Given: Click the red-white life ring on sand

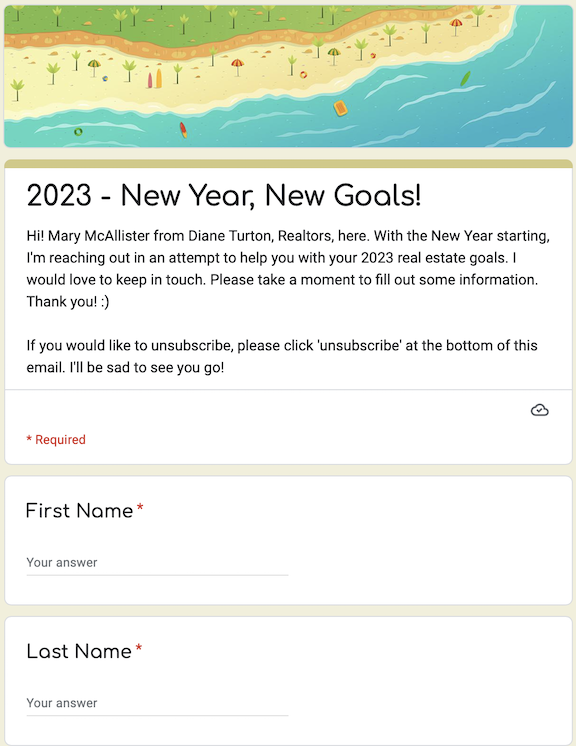Looking at the screenshot, I should click(303, 75).
